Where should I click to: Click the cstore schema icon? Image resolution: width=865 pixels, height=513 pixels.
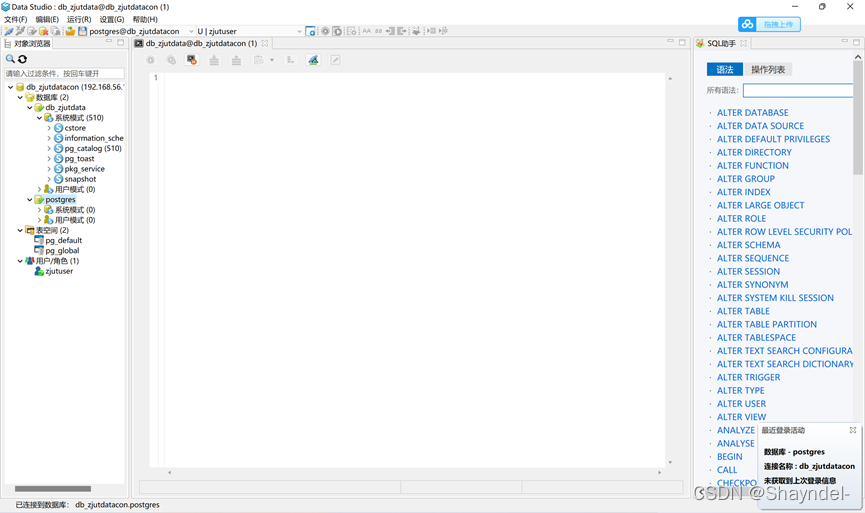point(58,128)
